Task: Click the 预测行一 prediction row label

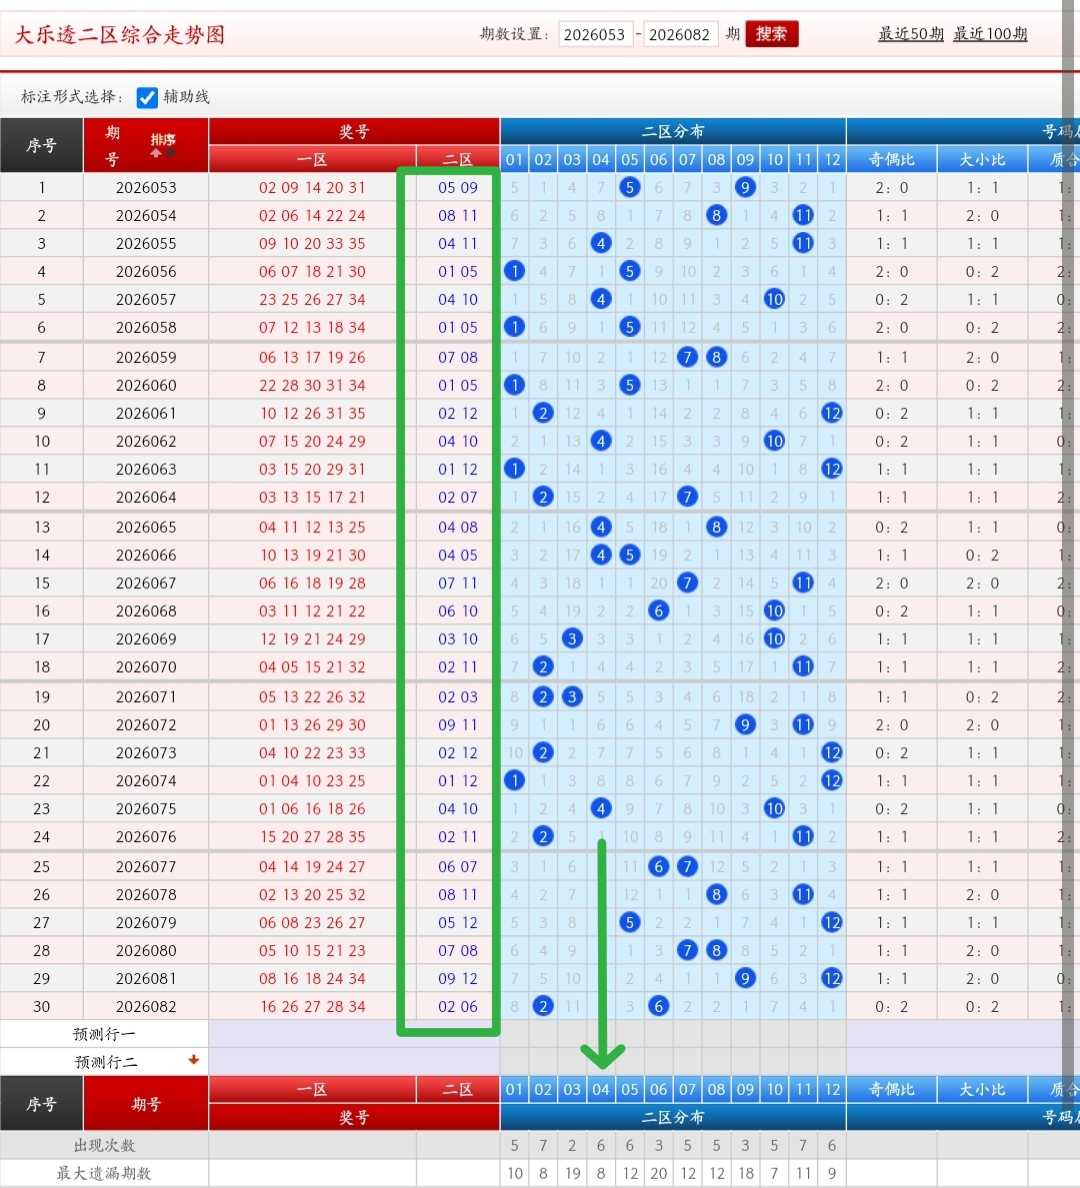Action: pos(104,1034)
